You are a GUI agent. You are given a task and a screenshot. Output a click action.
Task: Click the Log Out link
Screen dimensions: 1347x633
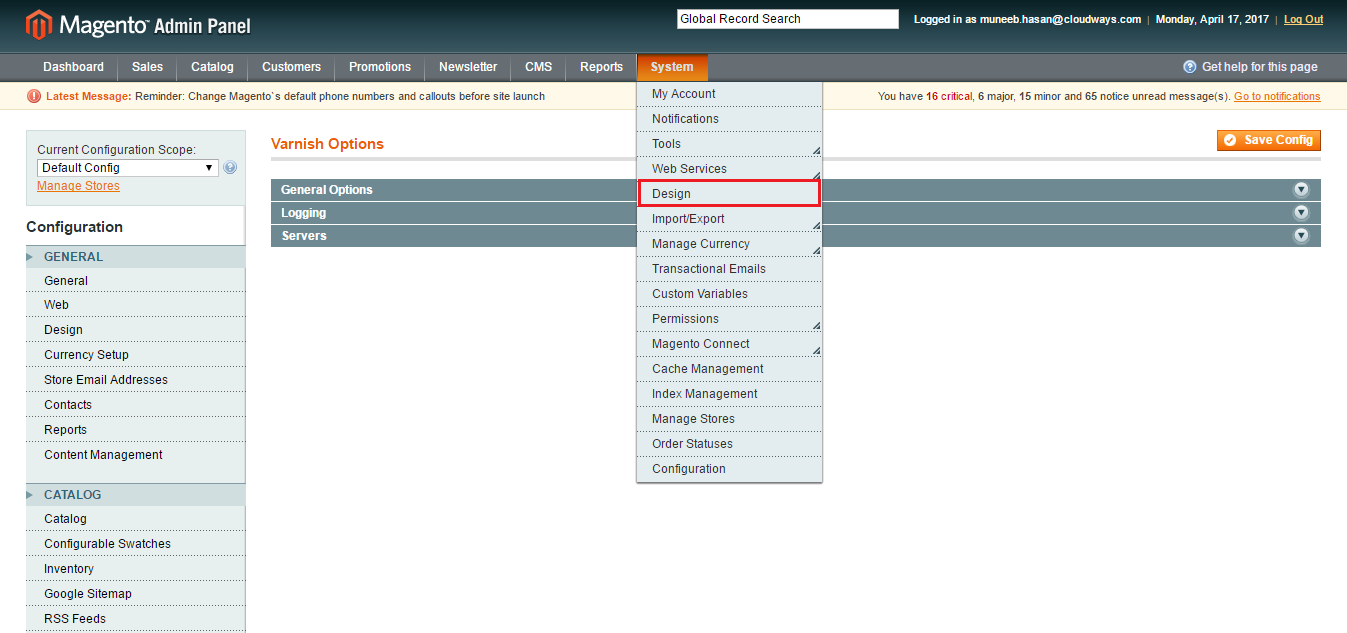pyautogui.click(x=1303, y=19)
